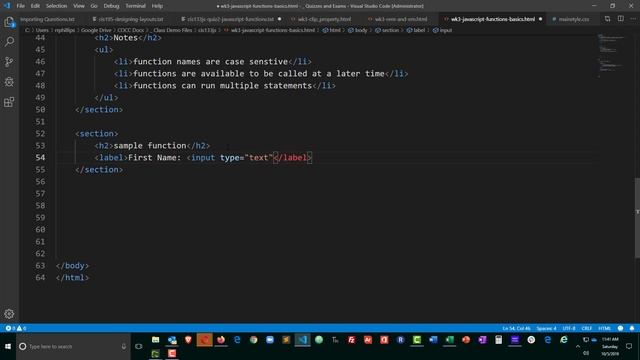
Task: Switch to cis195-designing-layouts.txt tab
Action: (x=128, y=19)
